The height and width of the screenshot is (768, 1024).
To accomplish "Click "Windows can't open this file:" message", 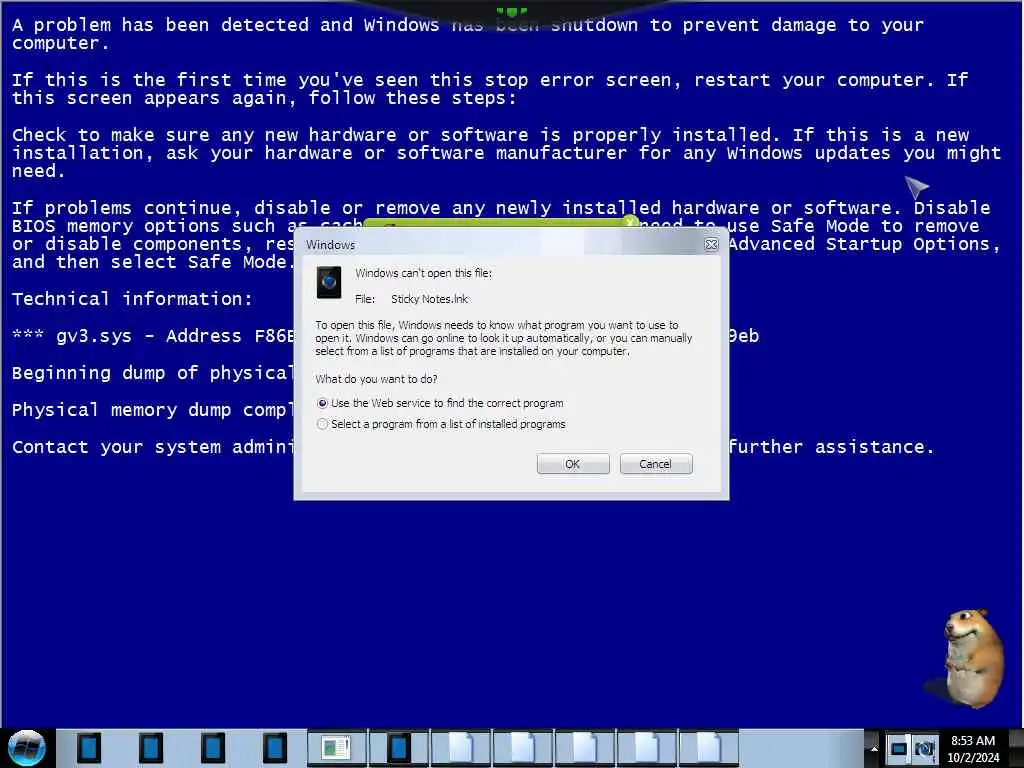I will (x=424, y=273).
